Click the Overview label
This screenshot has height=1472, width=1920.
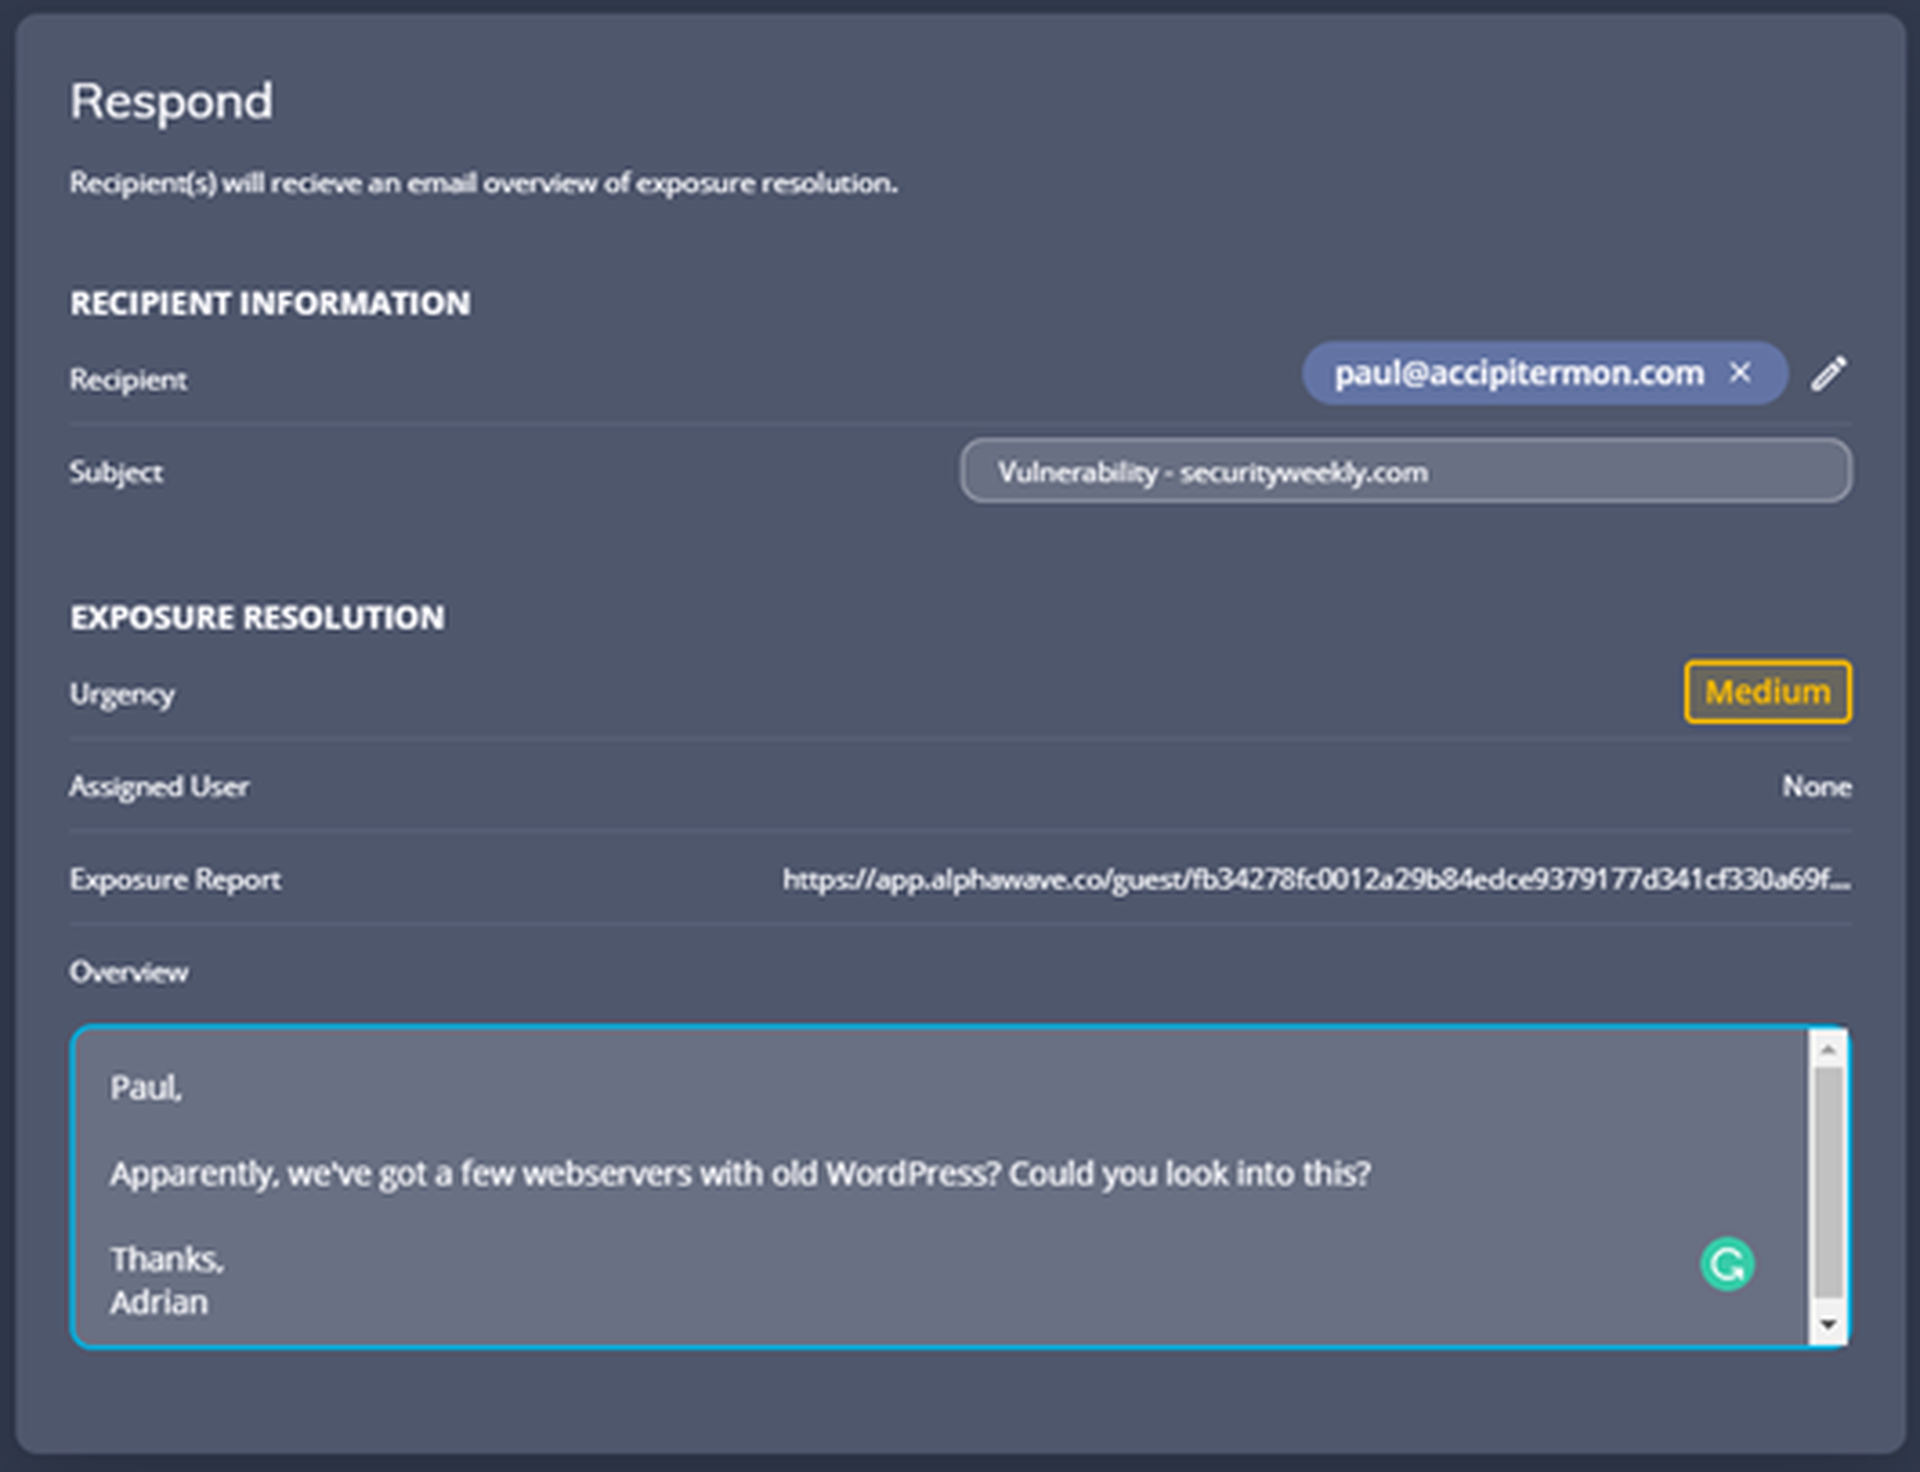pyautogui.click(x=128, y=972)
